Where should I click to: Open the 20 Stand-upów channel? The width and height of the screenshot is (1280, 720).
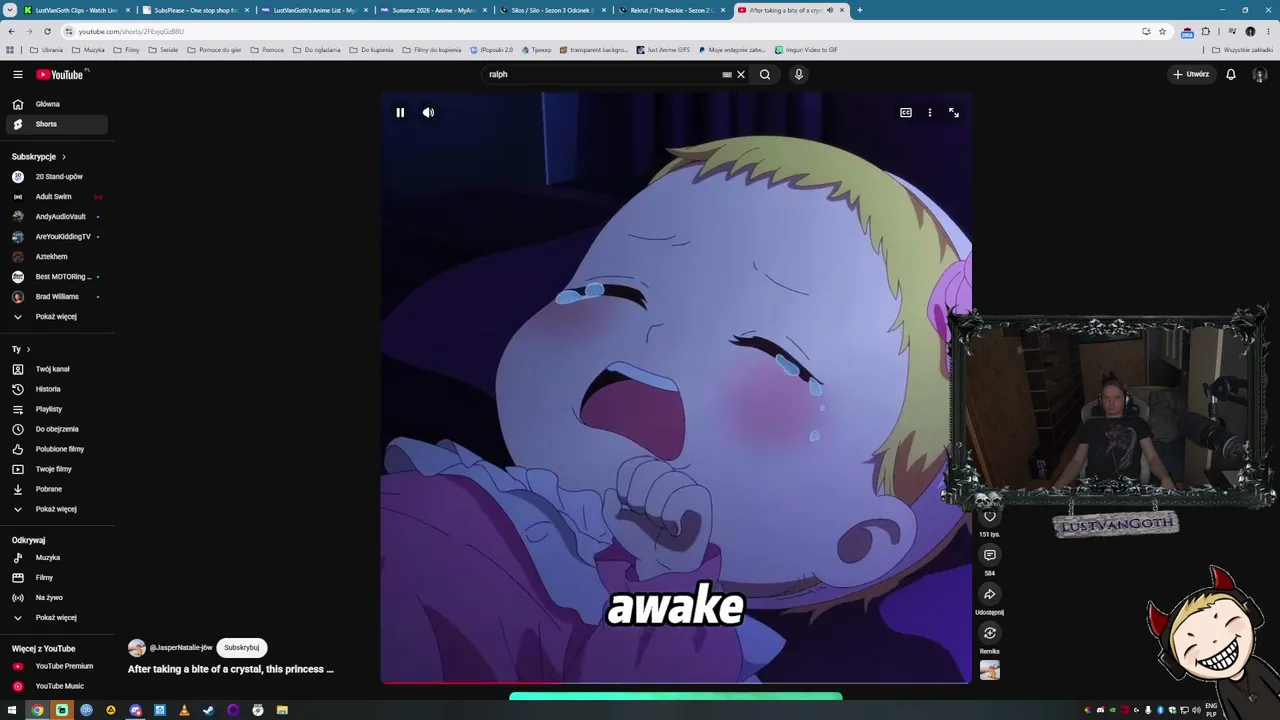[x=56, y=177]
